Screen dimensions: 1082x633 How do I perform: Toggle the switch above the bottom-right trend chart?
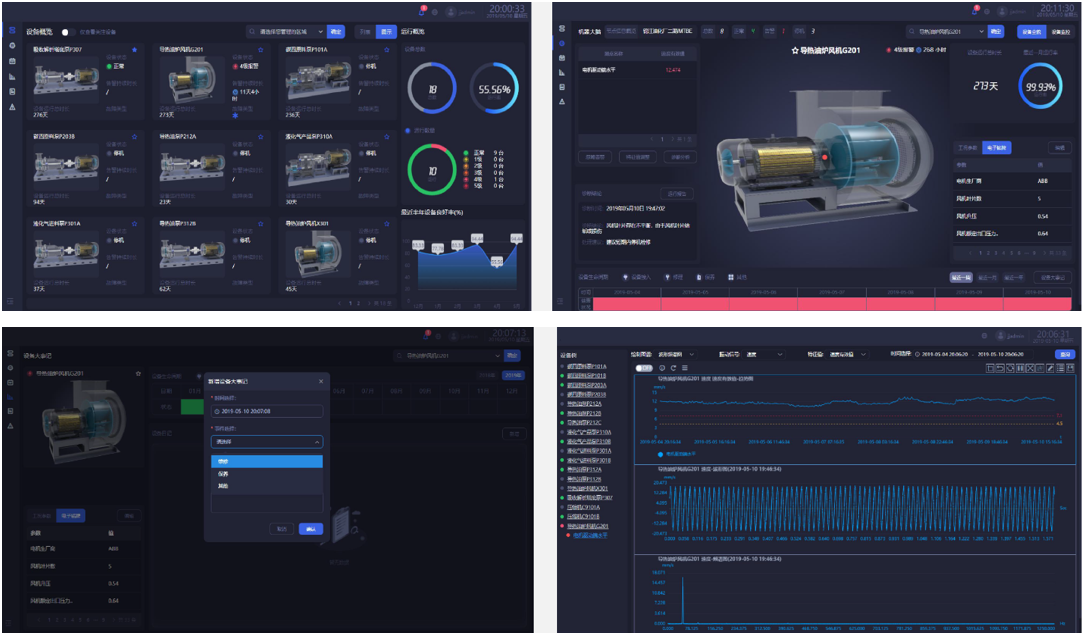tap(643, 368)
